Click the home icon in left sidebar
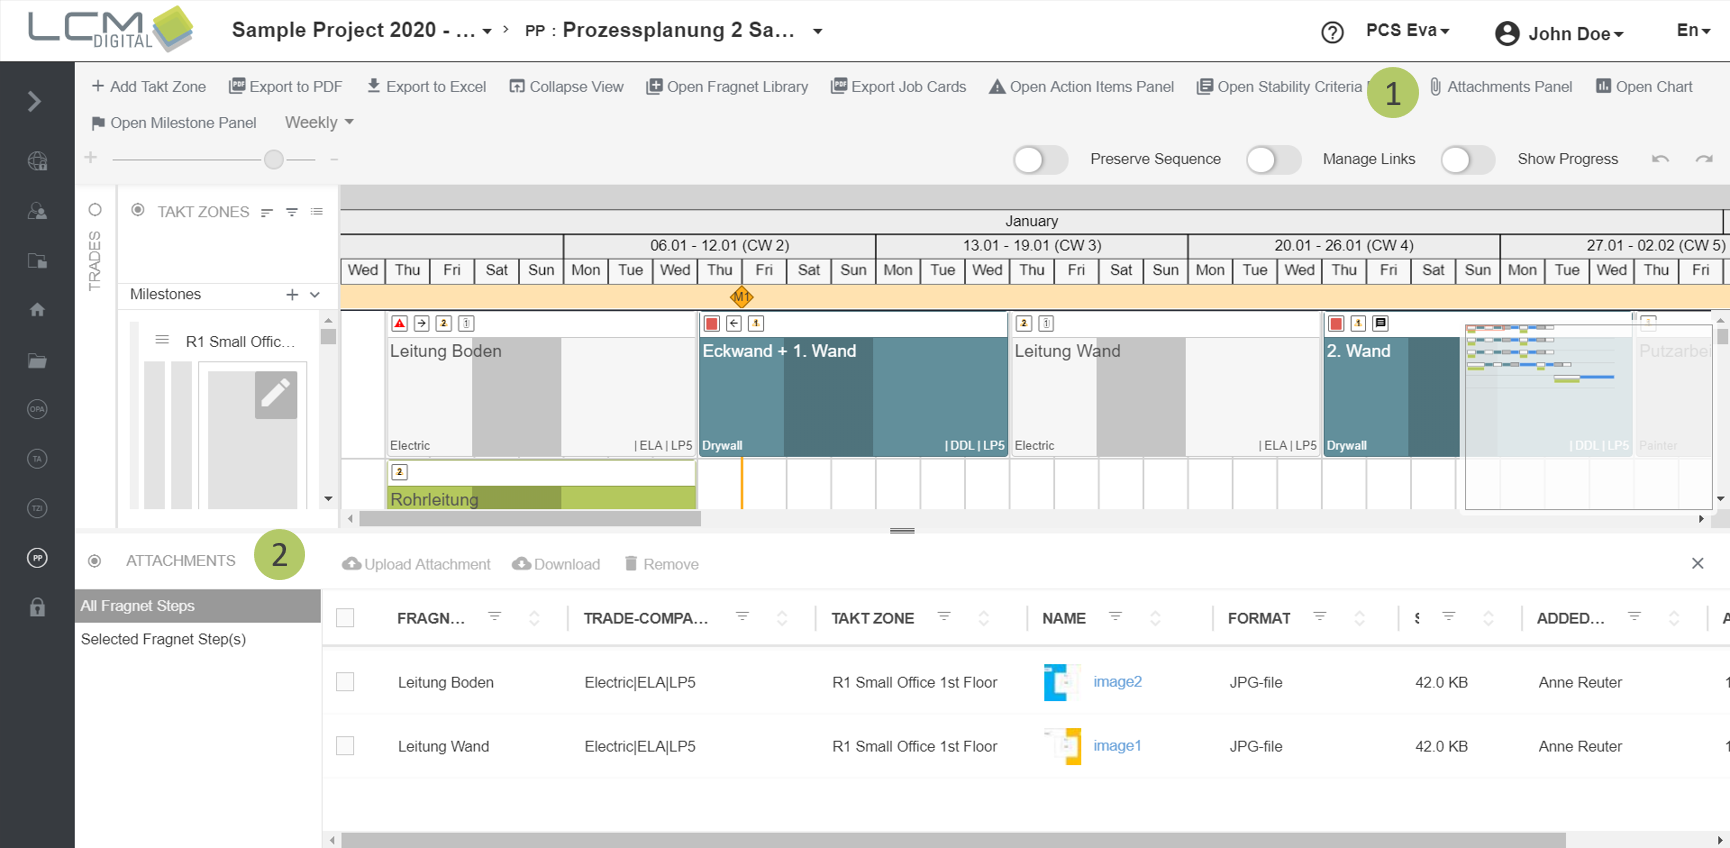Screen dimensions: 1730x848 [x=37, y=310]
